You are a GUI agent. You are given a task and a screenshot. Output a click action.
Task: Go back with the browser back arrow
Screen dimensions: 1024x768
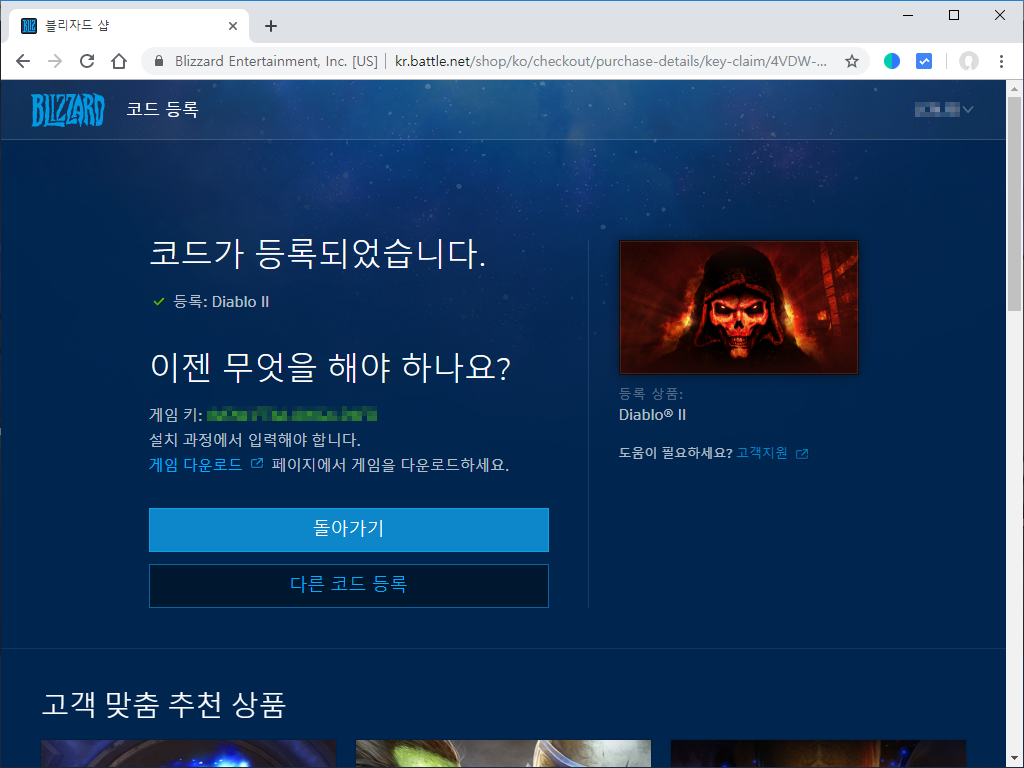click(x=23, y=61)
